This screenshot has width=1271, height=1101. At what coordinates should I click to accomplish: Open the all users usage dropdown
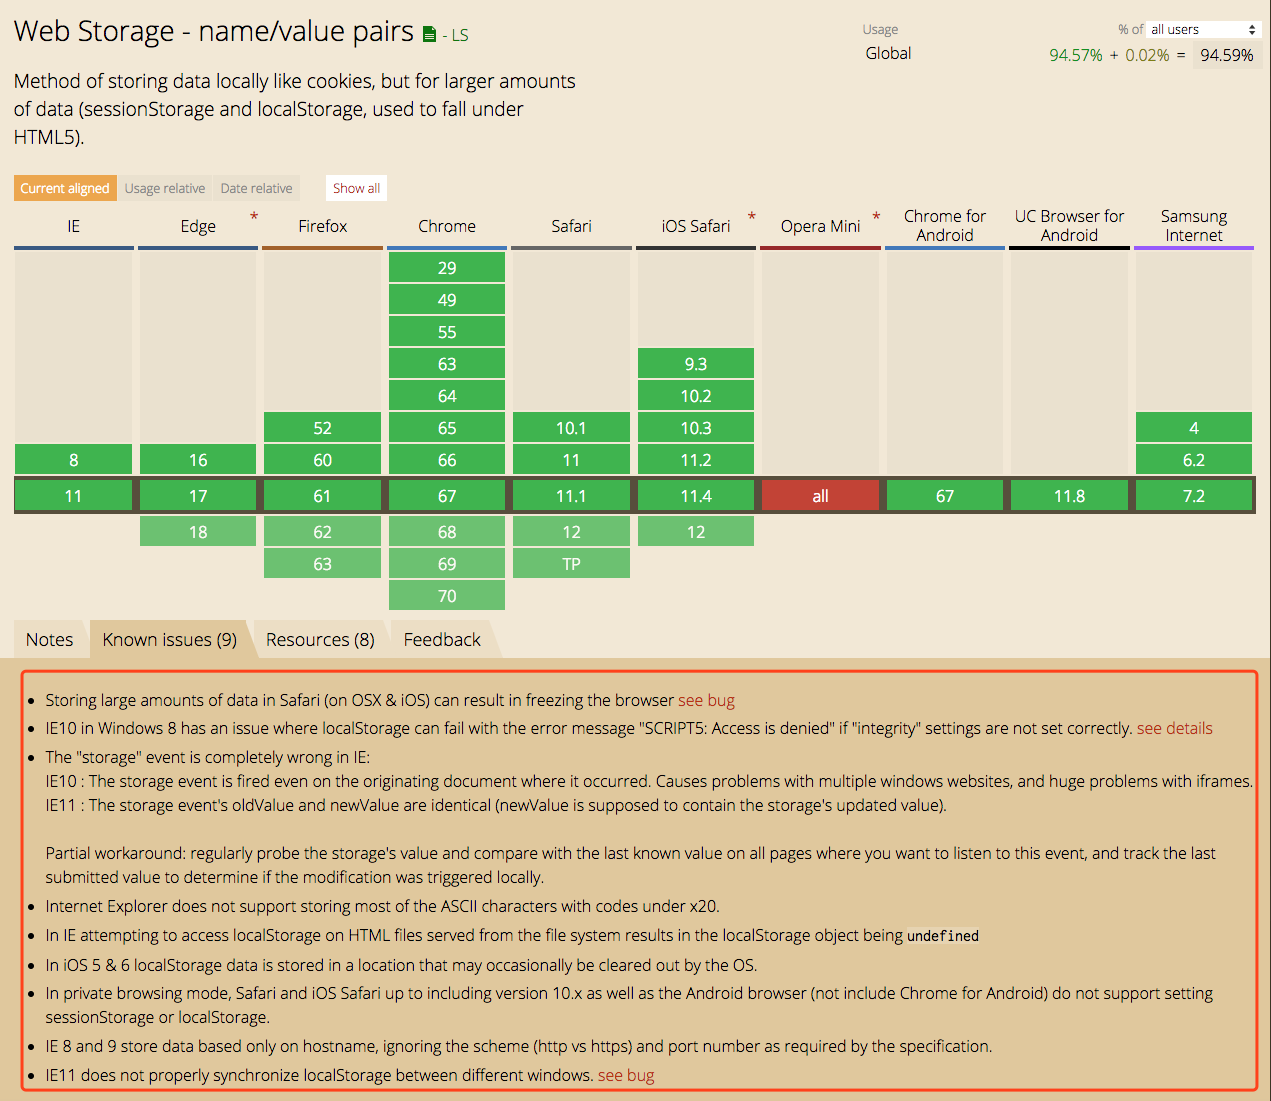(x=1203, y=30)
